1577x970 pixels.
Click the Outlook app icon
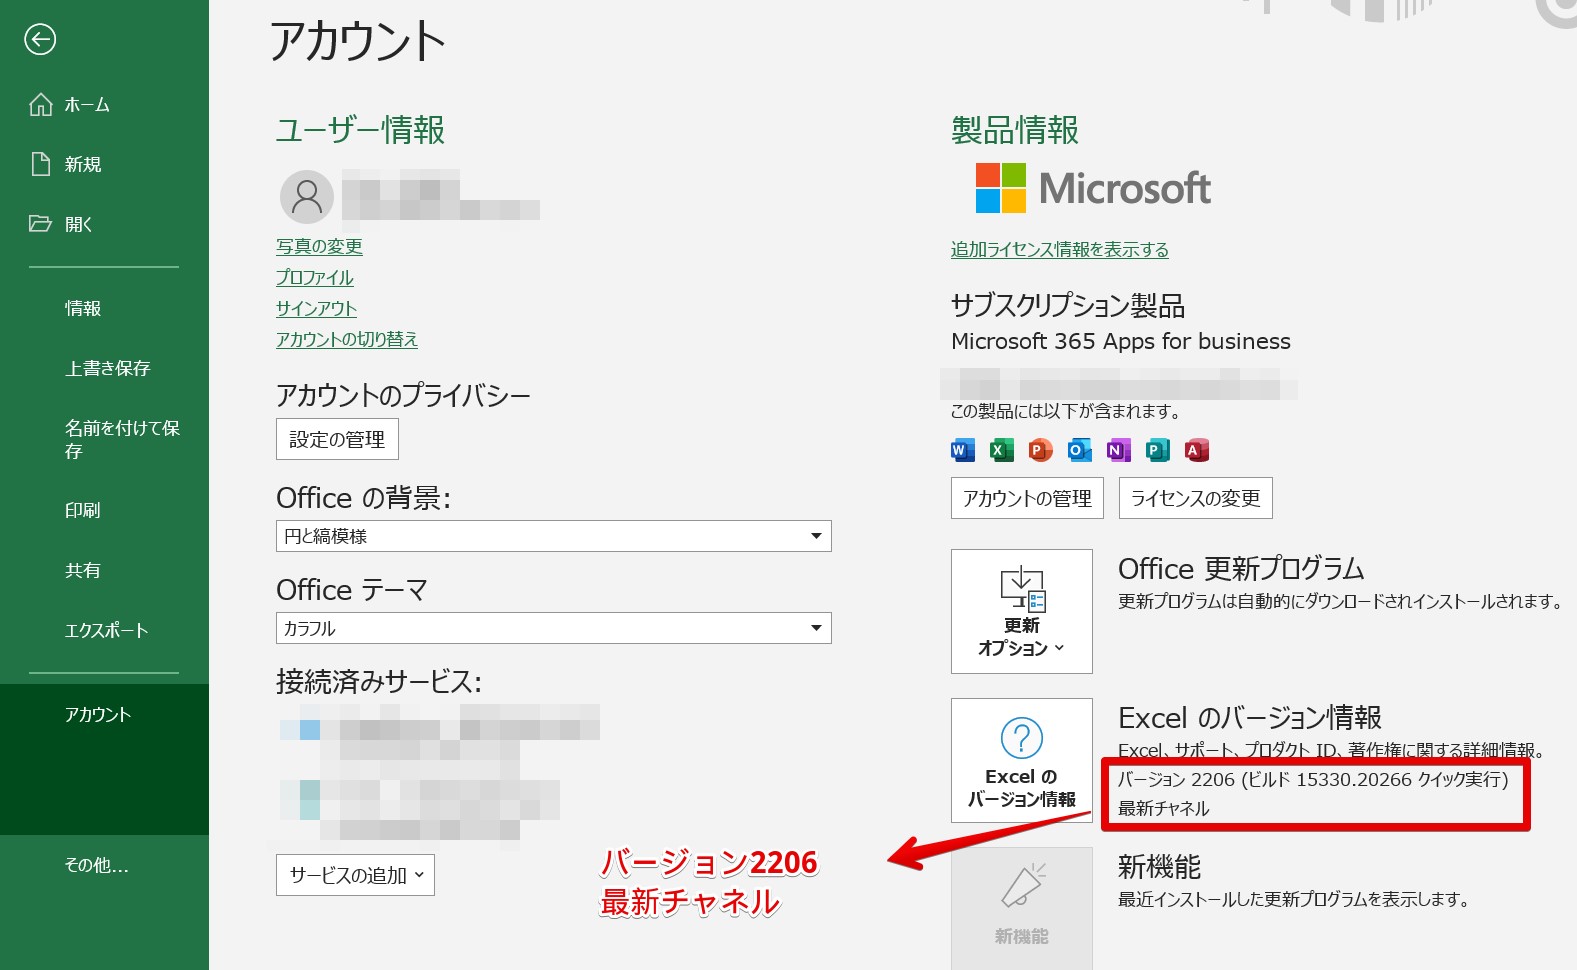[x=1079, y=450]
